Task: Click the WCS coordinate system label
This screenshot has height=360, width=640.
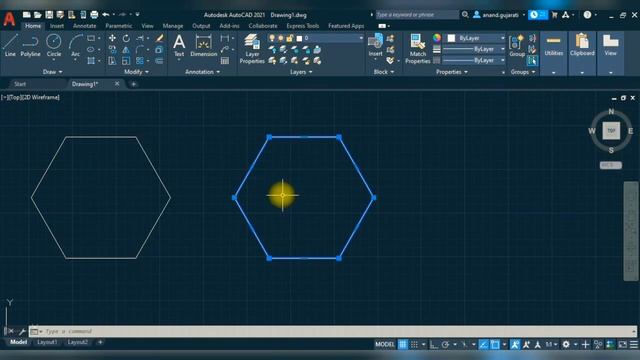Action: [x=611, y=165]
